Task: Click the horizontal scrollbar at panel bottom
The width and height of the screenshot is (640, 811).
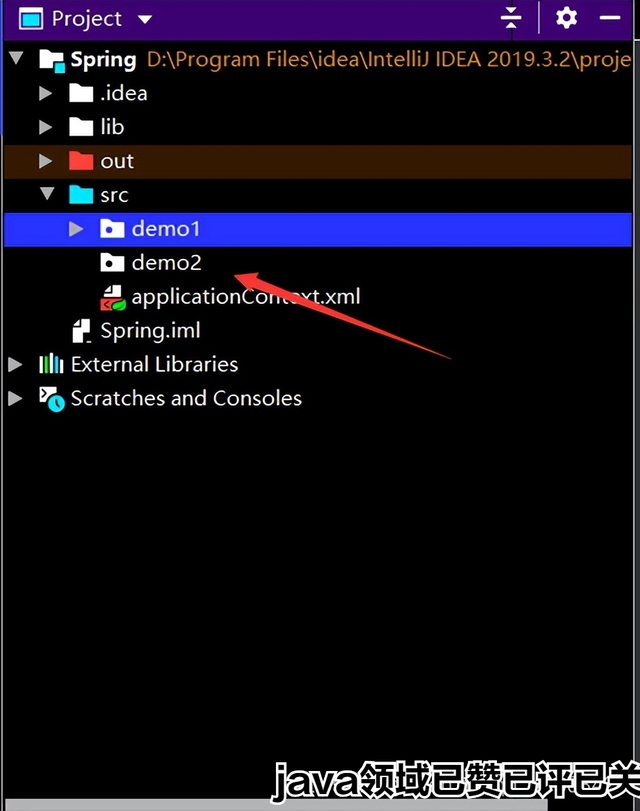Action: point(276,806)
